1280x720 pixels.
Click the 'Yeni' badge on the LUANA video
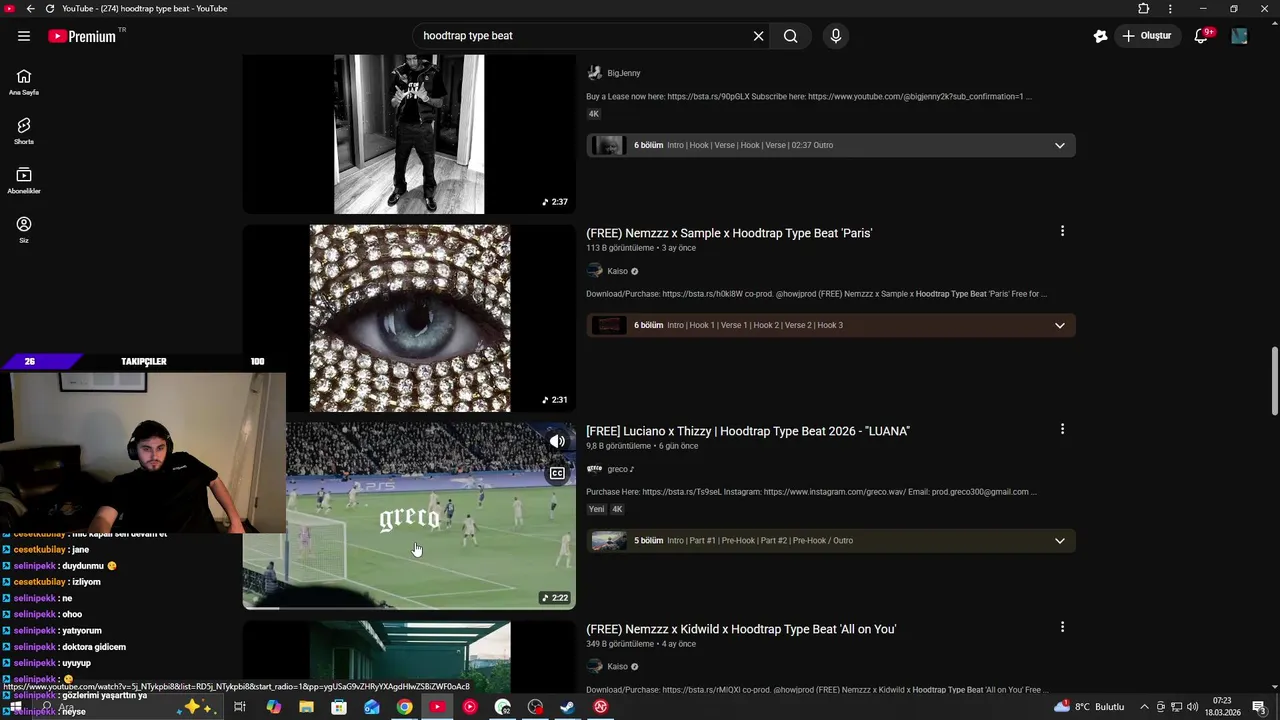(x=596, y=509)
